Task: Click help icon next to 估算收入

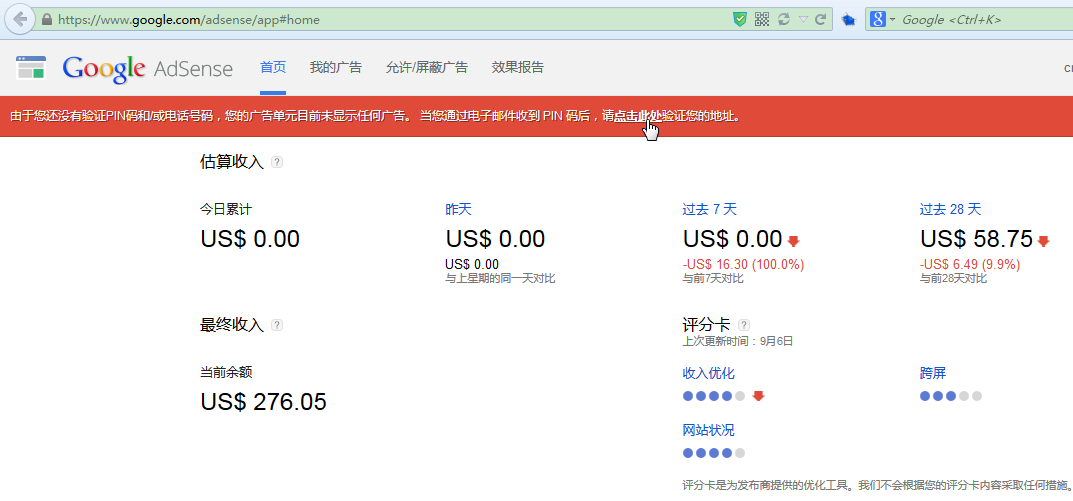Action: click(276, 162)
